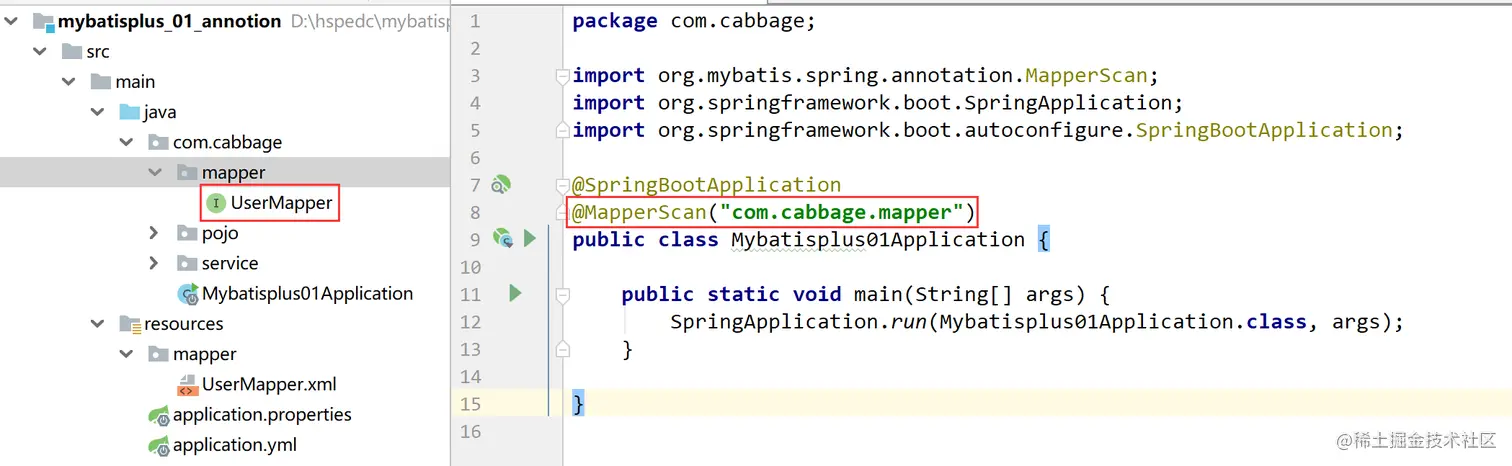Click the UserMapper interface icon
The height and width of the screenshot is (466, 1512).
pyautogui.click(x=215, y=203)
